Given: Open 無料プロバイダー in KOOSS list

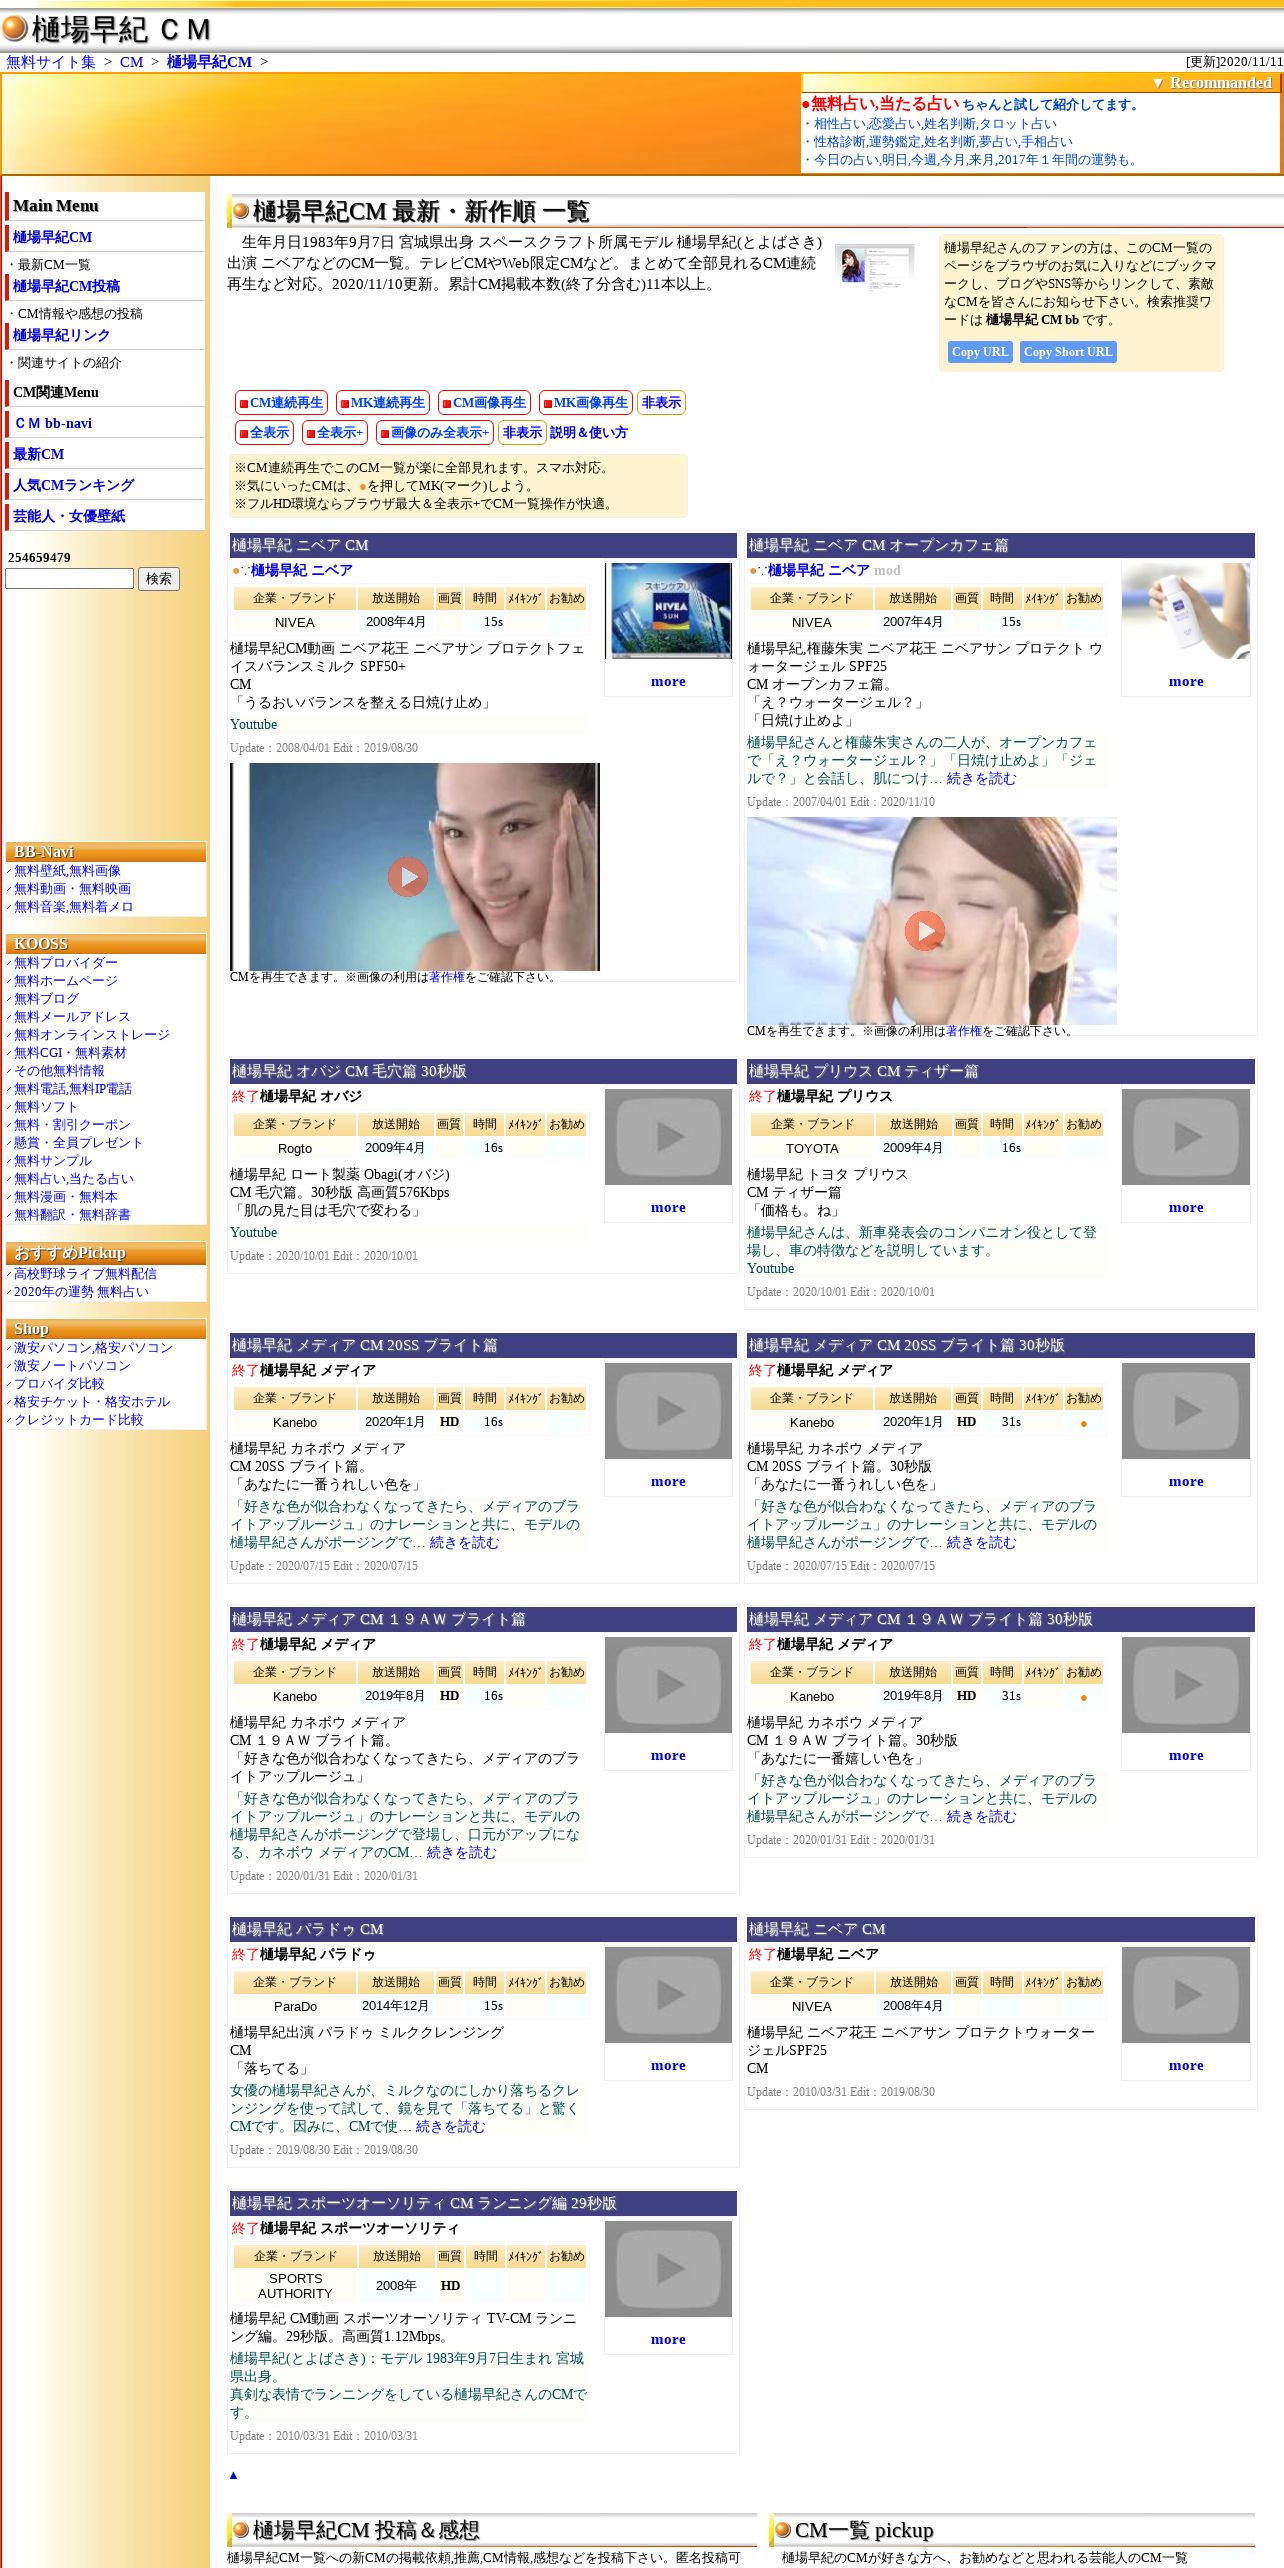Looking at the screenshot, I should coord(66,963).
